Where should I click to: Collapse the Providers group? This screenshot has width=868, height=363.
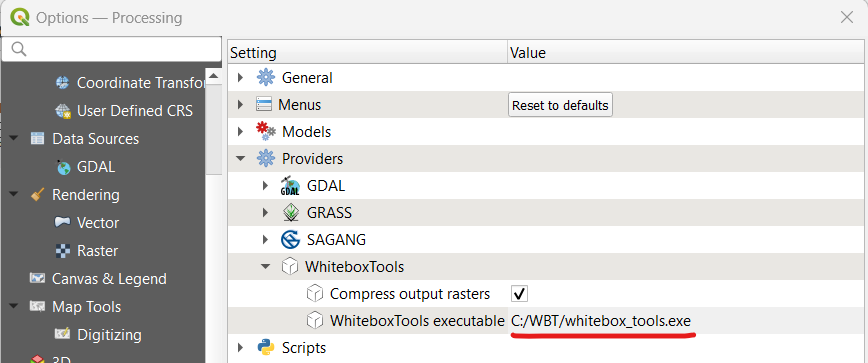pyautogui.click(x=240, y=159)
